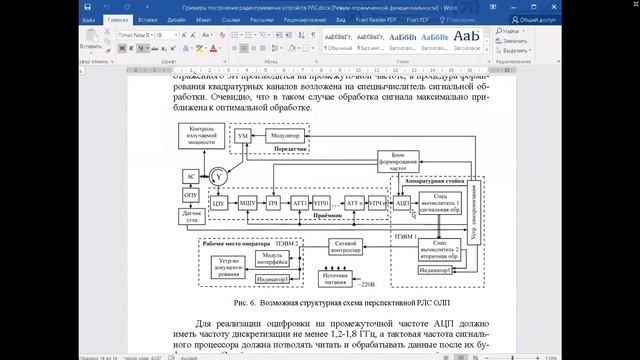Viewport: 640px width, 360px height.
Task: Open the numbered list dropdown arrow
Action: 256,36
